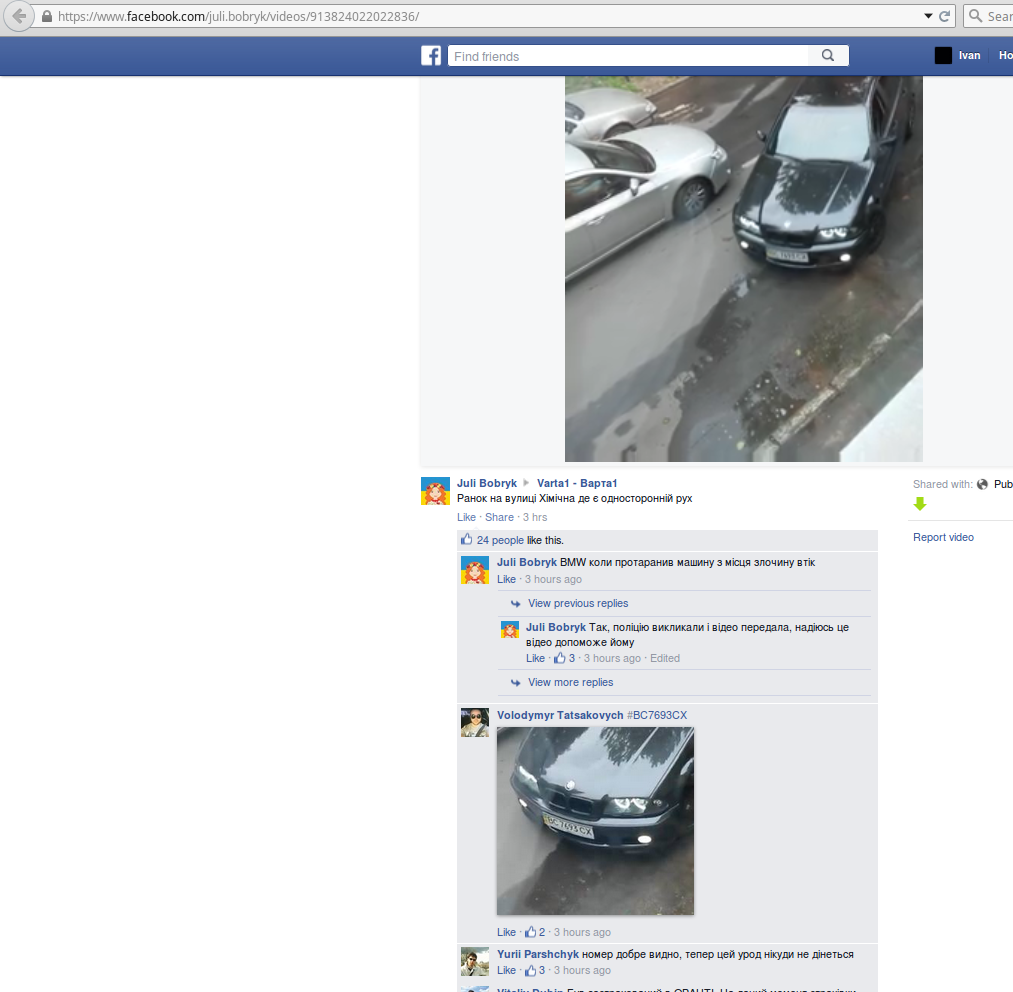This screenshot has width=1013, height=992.
Task: Click the green download arrow icon
Action: (920, 504)
